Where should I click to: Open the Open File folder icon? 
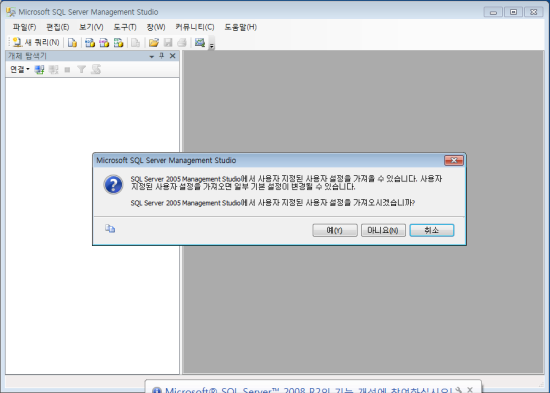coord(154,43)
